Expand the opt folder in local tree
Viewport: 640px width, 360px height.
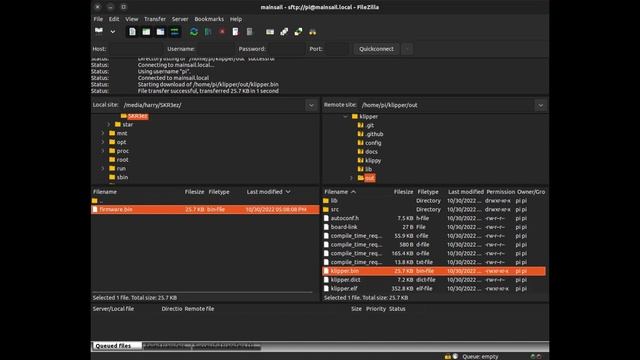click(103, 142)
